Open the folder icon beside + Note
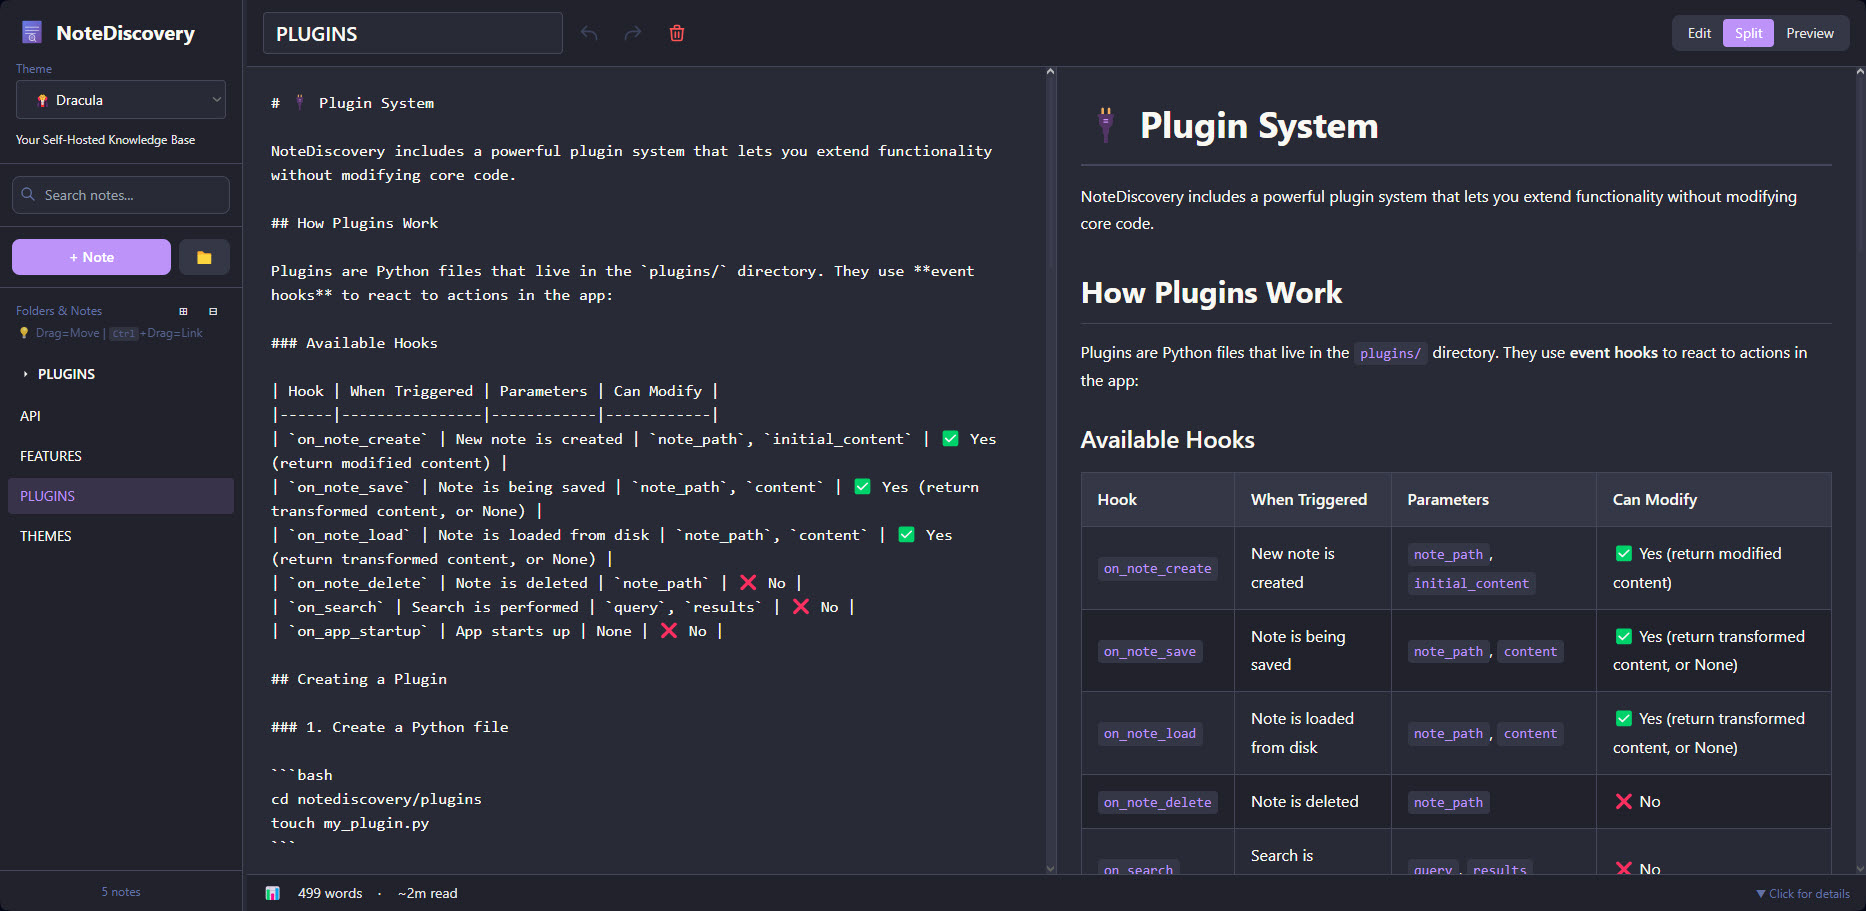The image size is (1866, 911). coord(203,257)
